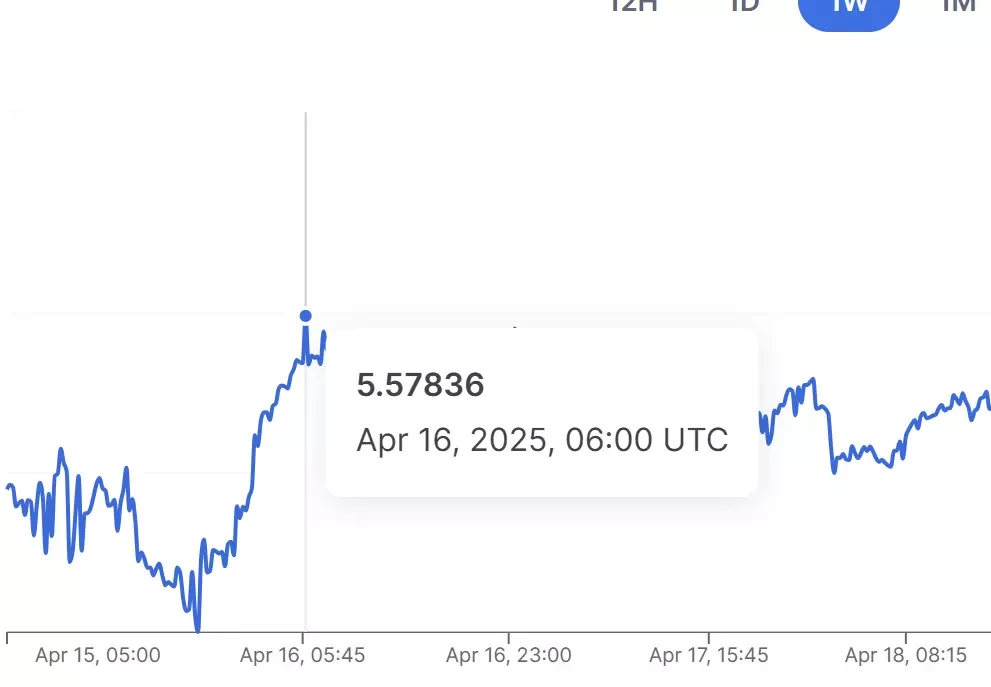This screenshot has height=687, width=991.
Task: Click the 5.57836 value in tooltip
Action: (x=420, y=384)
